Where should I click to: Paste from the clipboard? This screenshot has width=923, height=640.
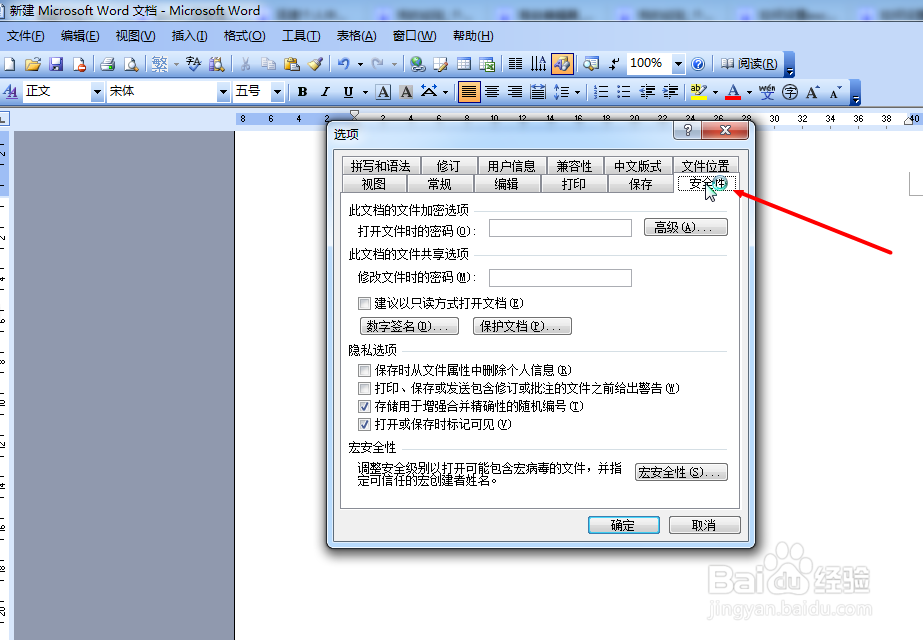[x=291, y=64]
